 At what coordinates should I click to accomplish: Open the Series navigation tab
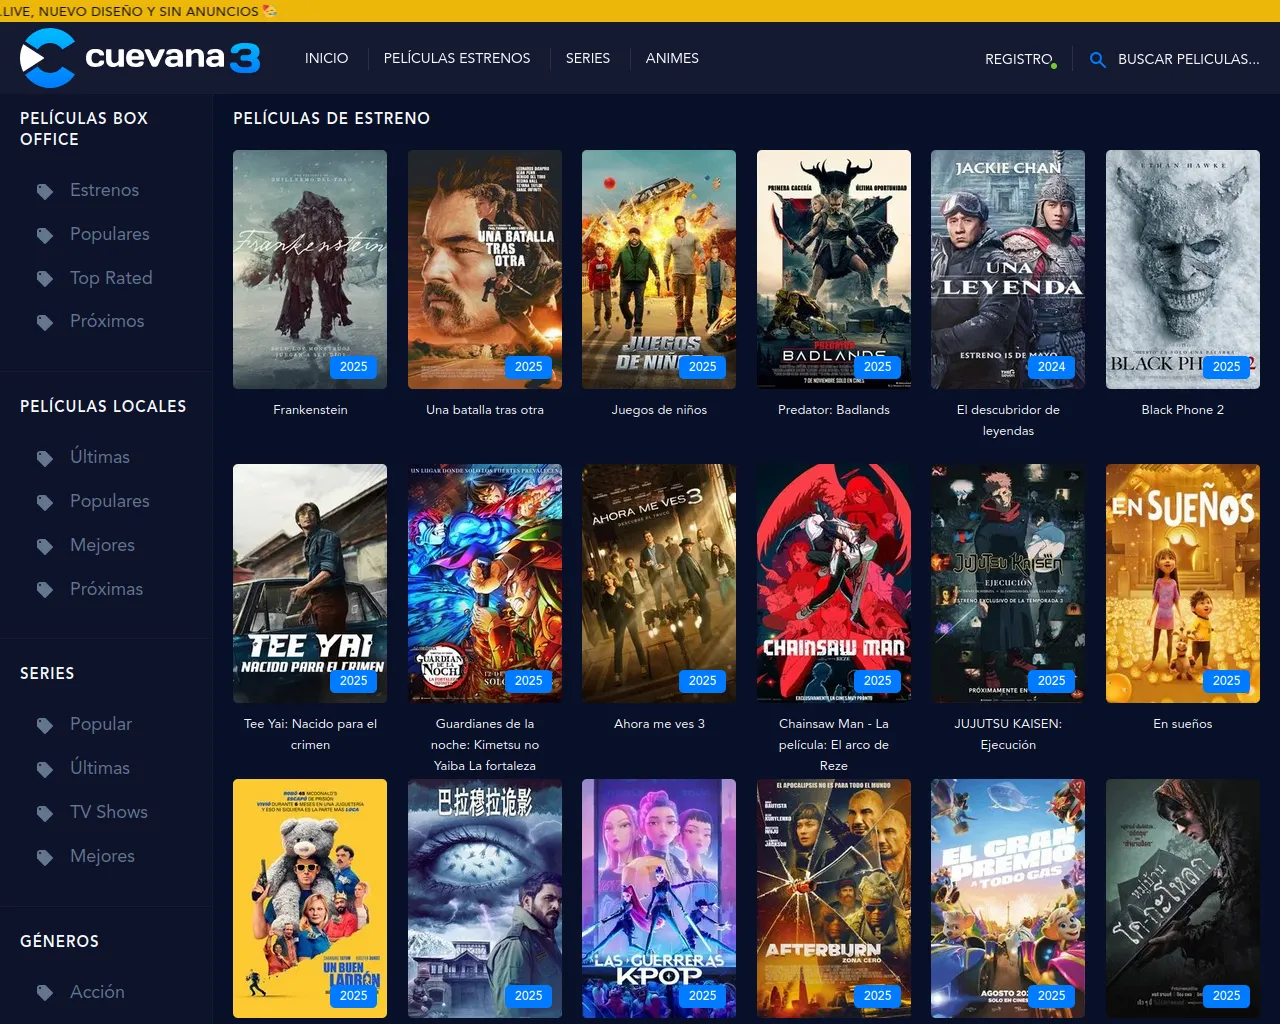click(588, 58)
